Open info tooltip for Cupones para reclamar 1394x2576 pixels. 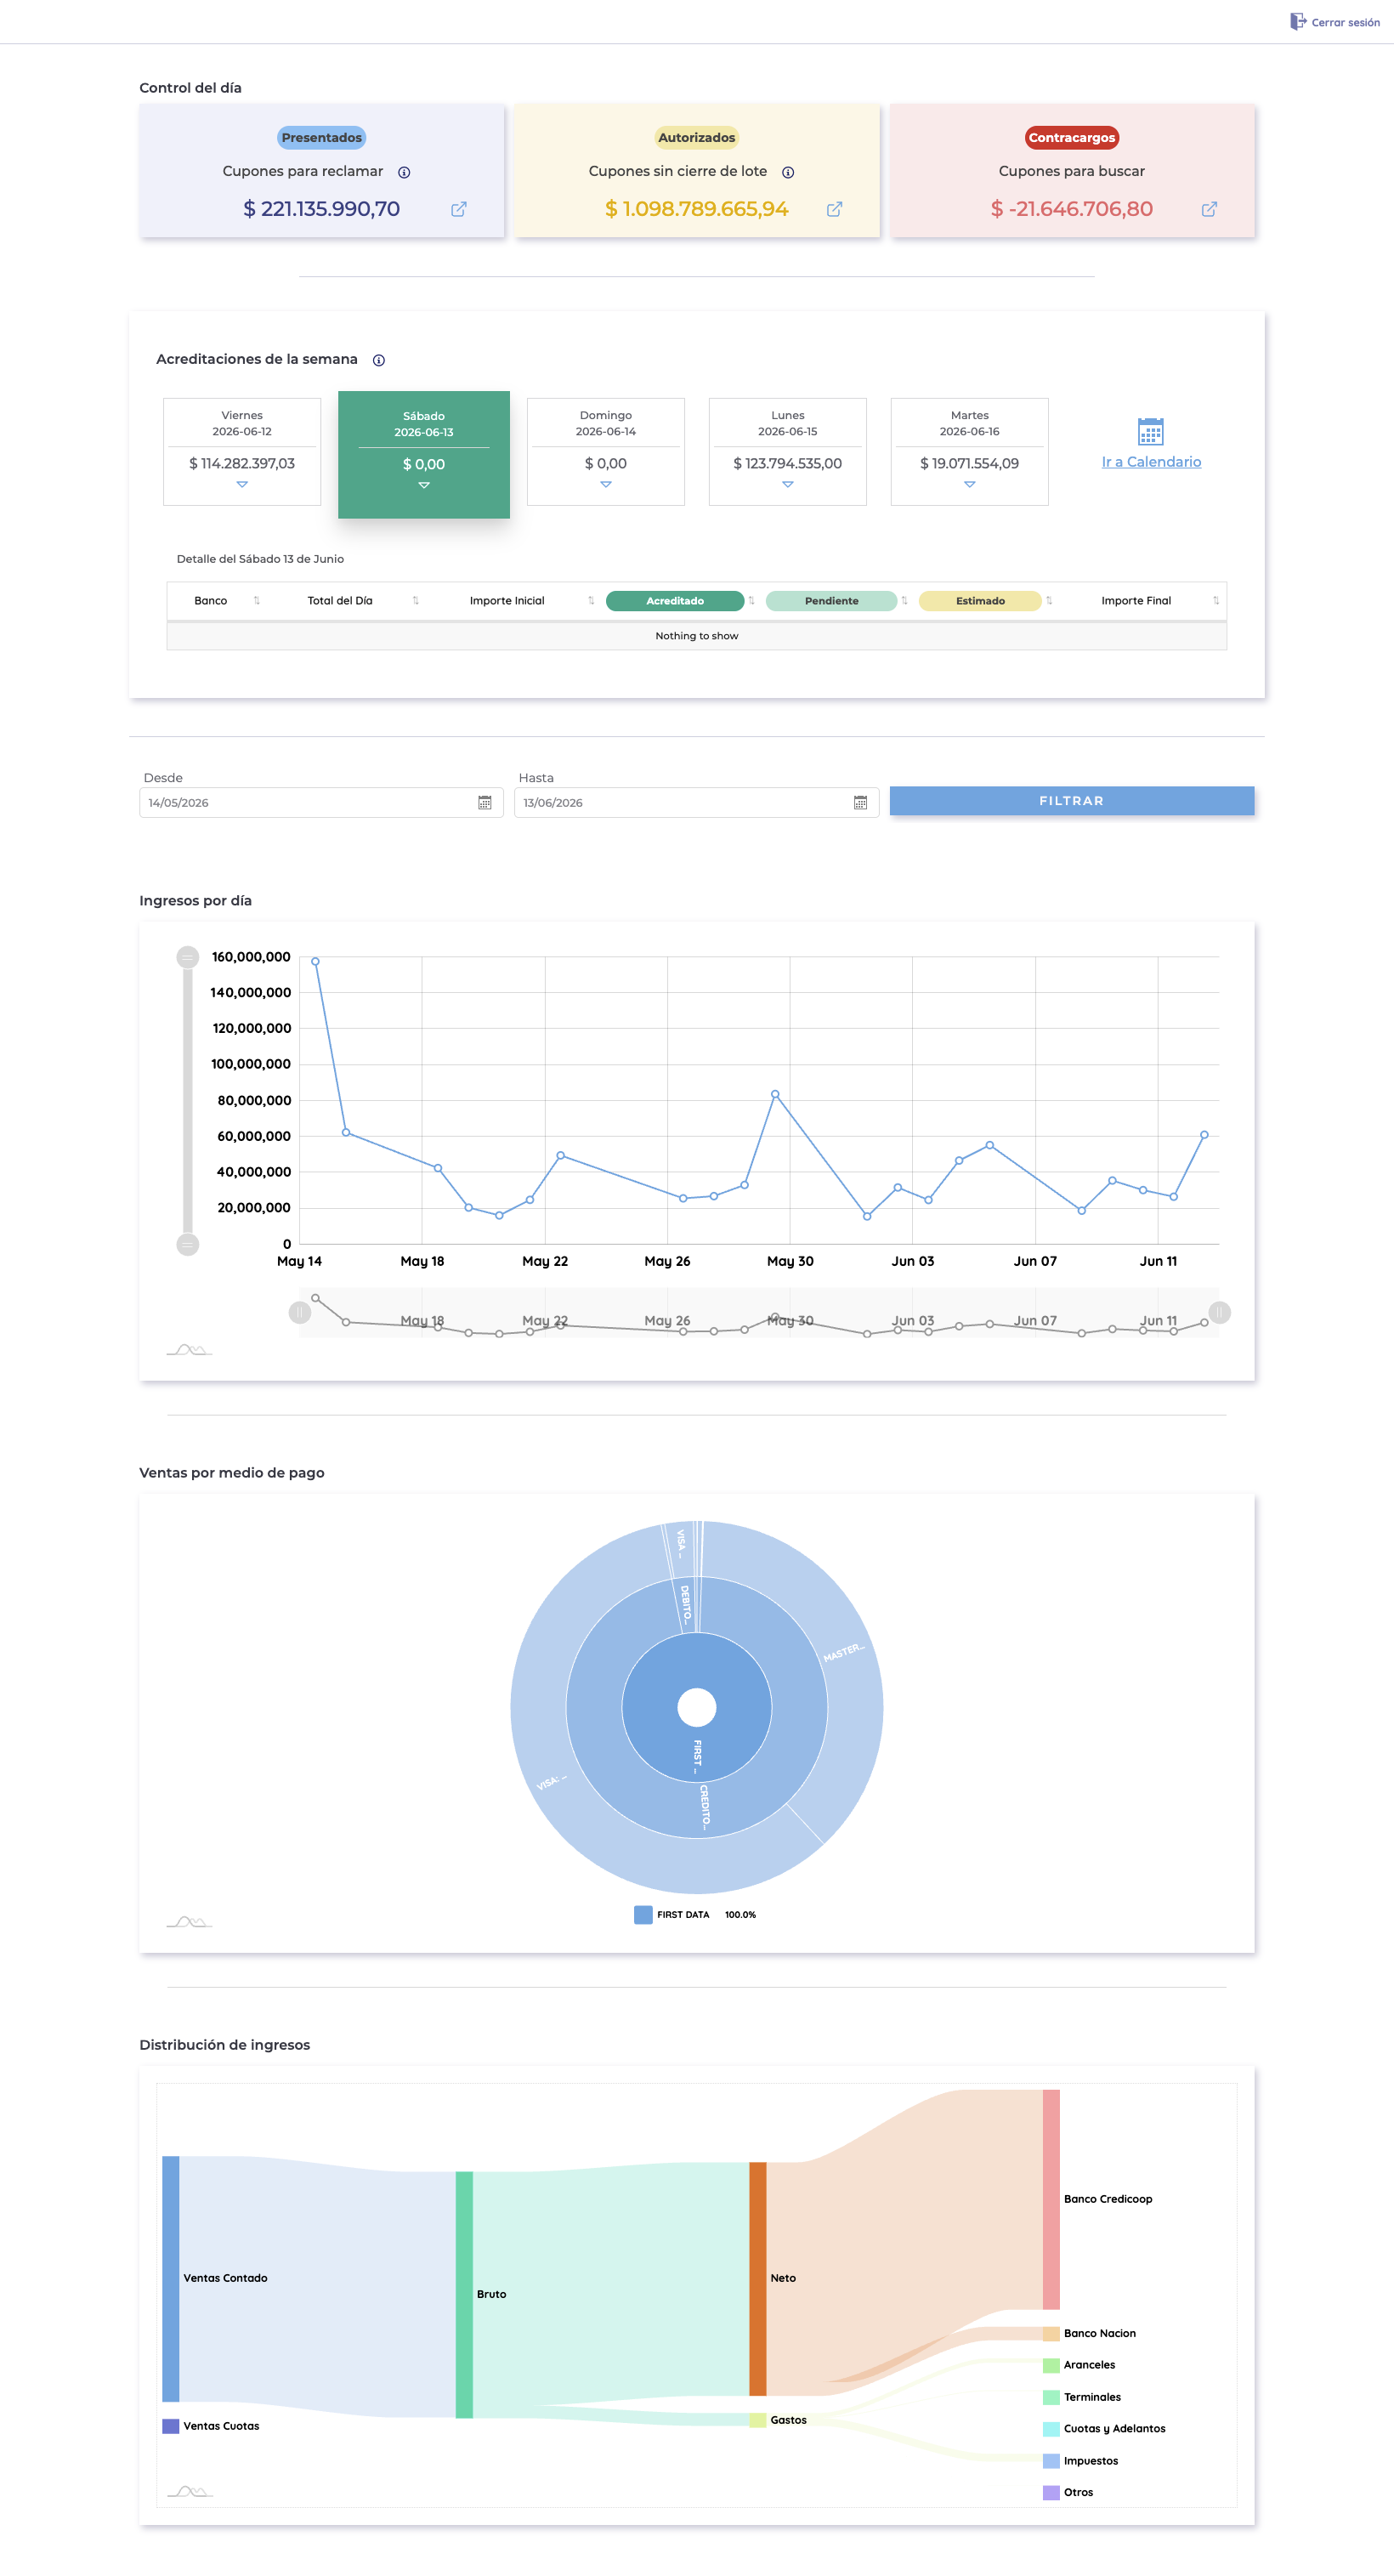click(x=404, y=172)
